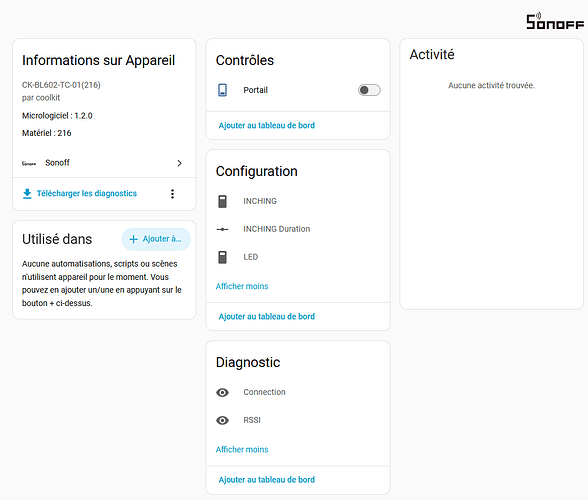Click the LED switch icon
This screenshot has height=500, width=588.
tap(222, 257)
